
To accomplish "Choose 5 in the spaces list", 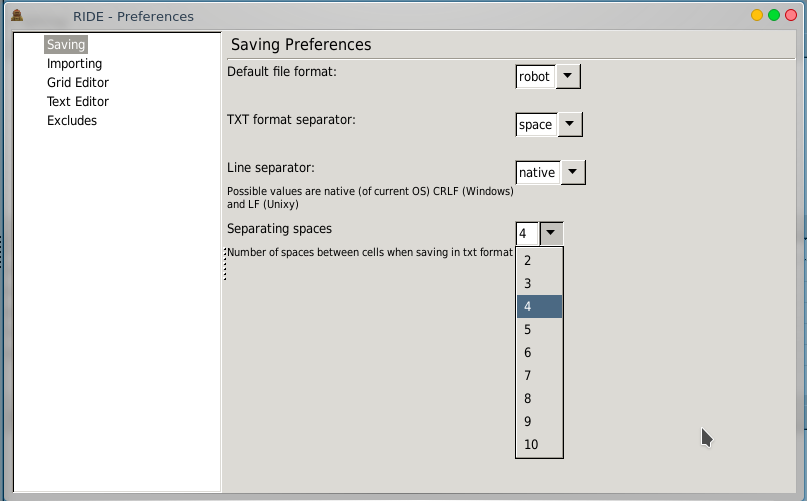I will [x=539, y=330].
